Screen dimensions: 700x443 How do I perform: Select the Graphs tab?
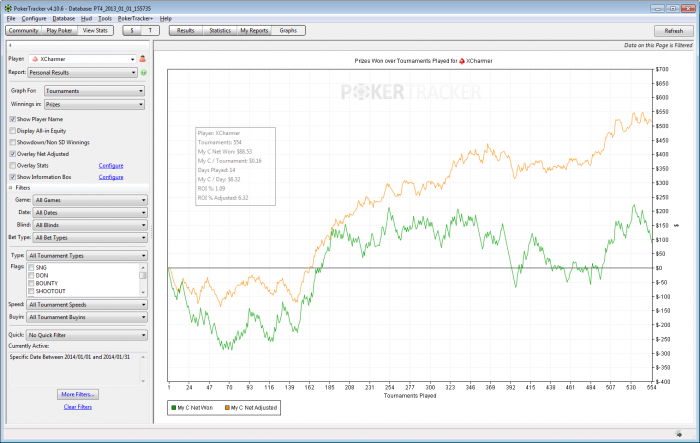pos(288,30)
